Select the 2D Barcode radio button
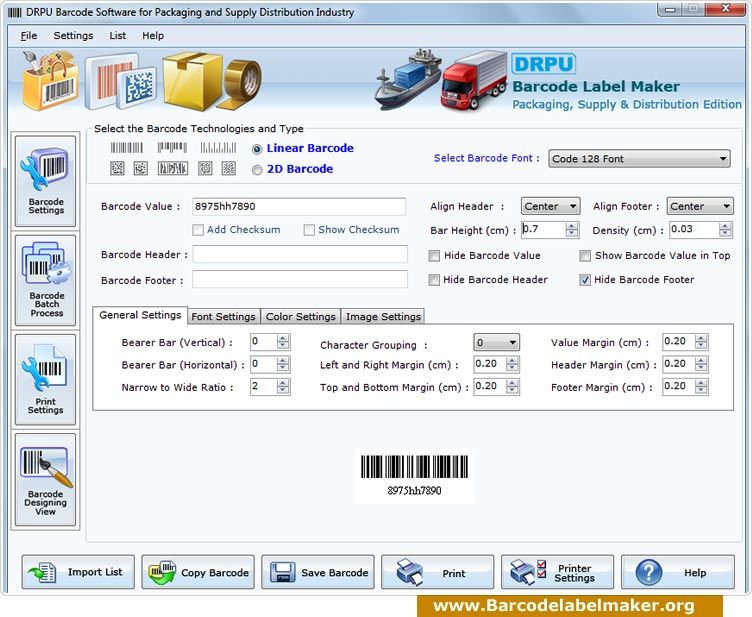The image size is (752, 617). (257, 170)
